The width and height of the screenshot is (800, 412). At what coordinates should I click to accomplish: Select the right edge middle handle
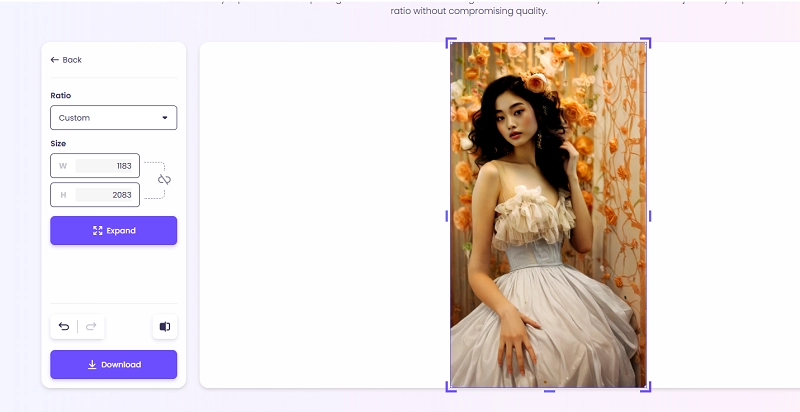tap(650, 216)
